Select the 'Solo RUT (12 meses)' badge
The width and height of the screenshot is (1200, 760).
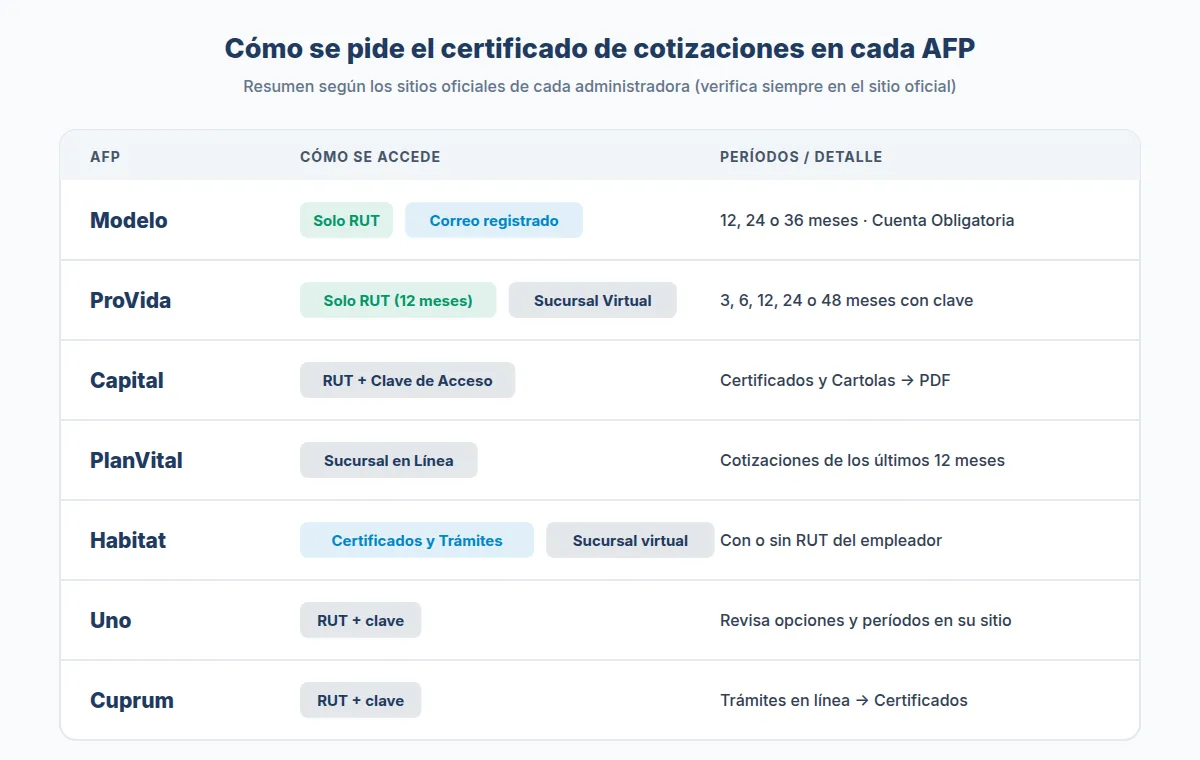click(398, 300)
